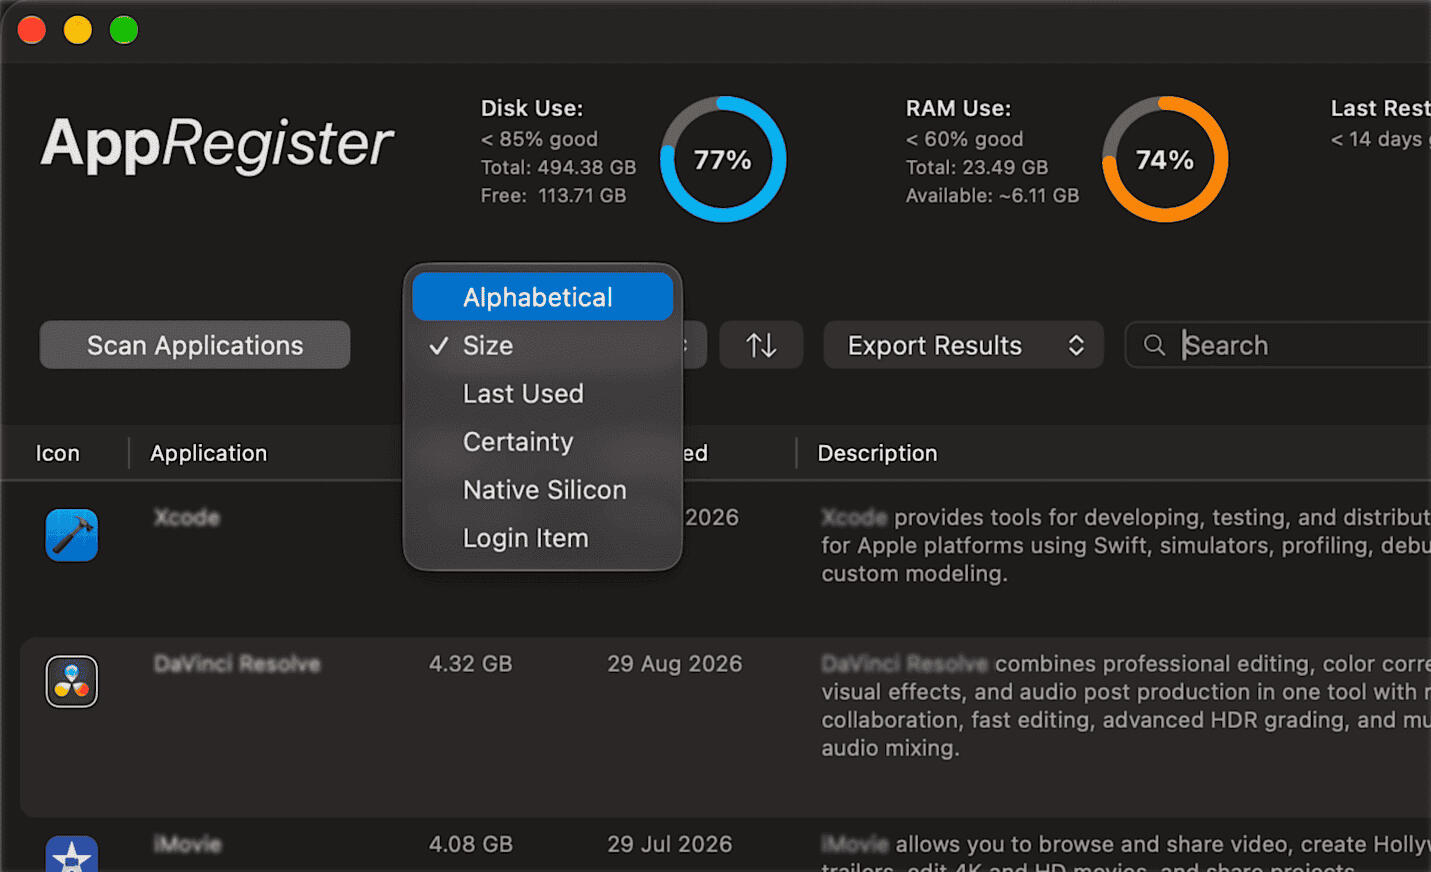Click the Application column header
1431x872 pixels.
point(209,453)
